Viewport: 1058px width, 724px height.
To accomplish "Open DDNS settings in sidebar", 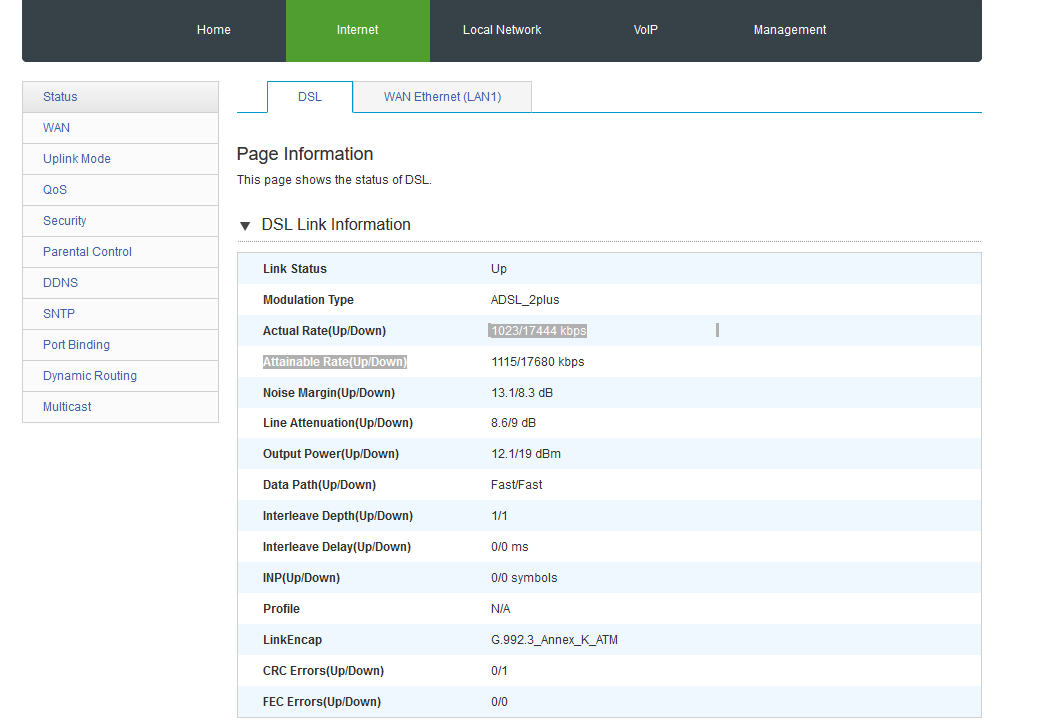I will tap(120, 283).
